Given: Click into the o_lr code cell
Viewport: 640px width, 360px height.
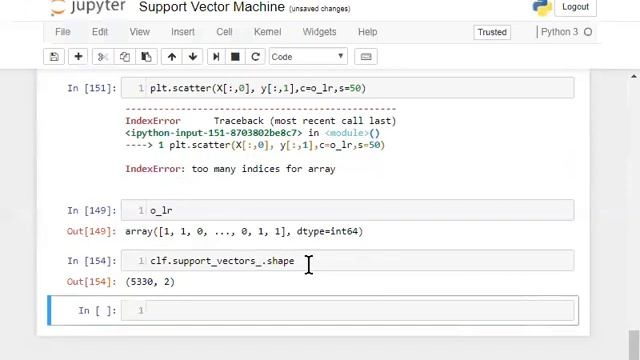Looking at the screenshot, I should tap(347, 210).
